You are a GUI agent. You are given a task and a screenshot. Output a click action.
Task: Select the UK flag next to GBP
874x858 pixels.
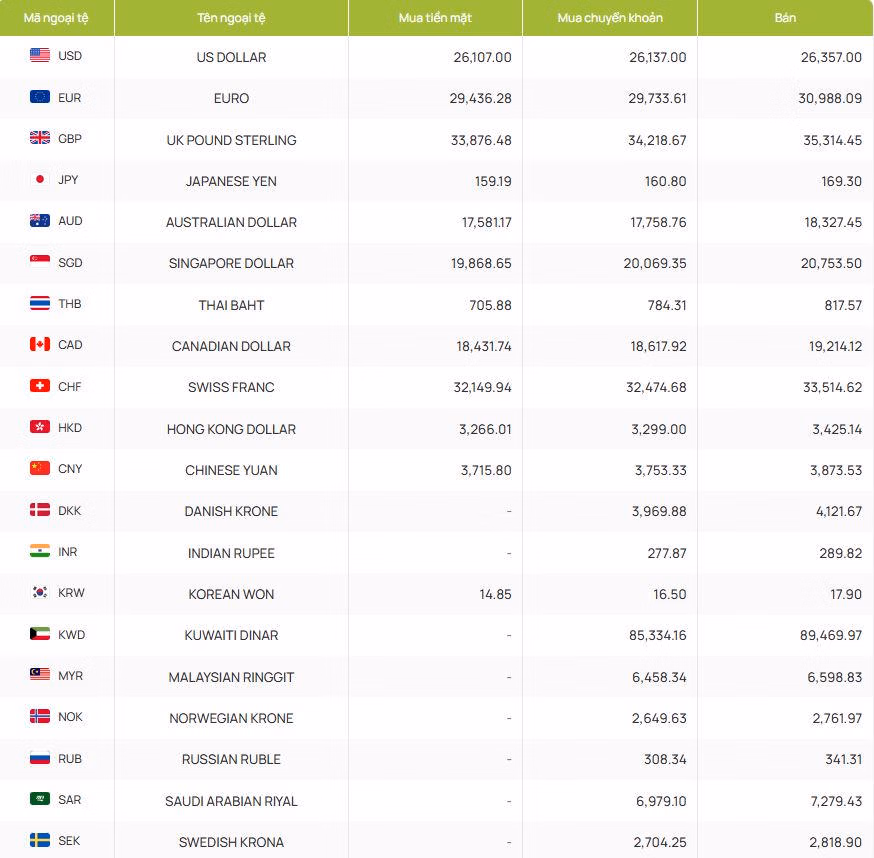click(x=40, y=139)
